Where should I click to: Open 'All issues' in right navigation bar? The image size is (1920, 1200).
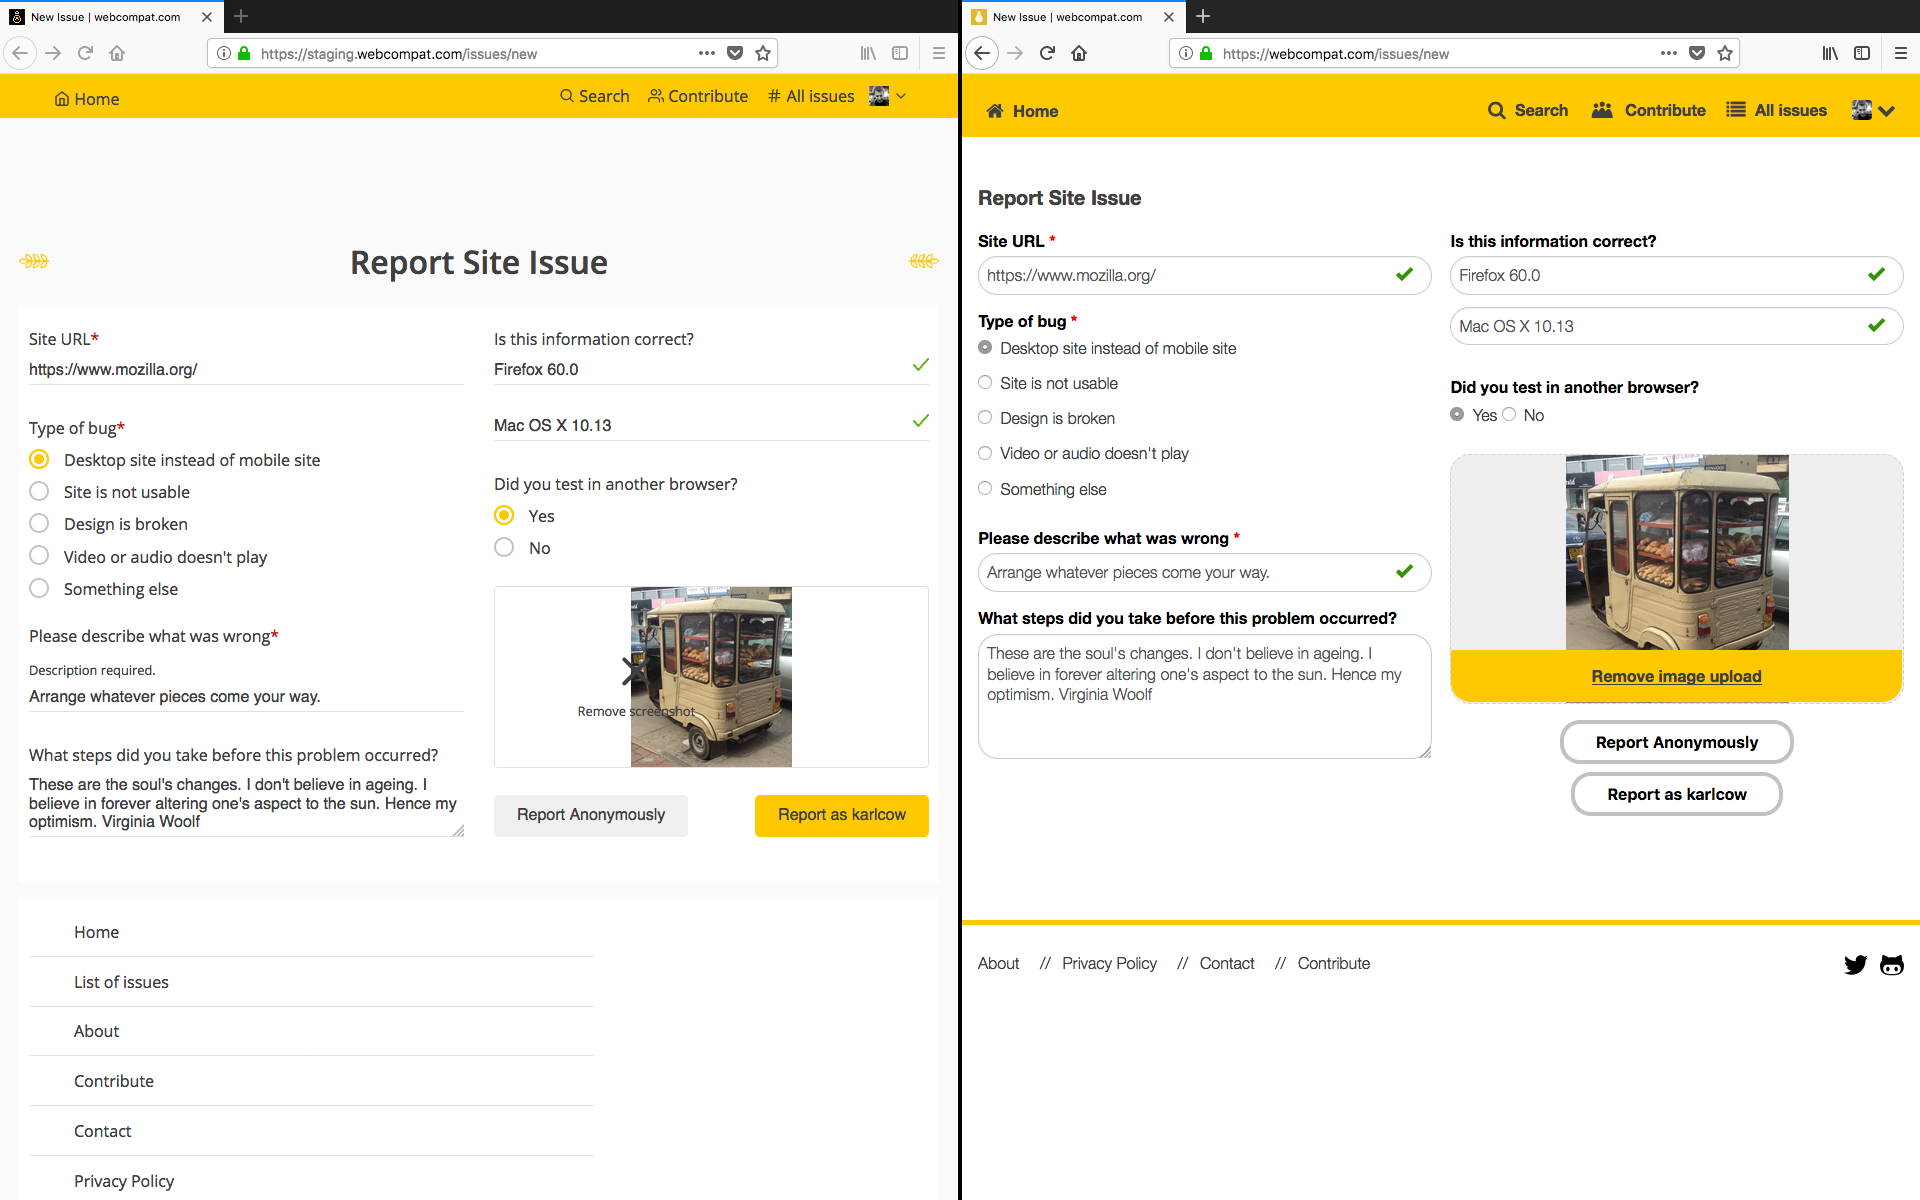[x=1777, y=110]
